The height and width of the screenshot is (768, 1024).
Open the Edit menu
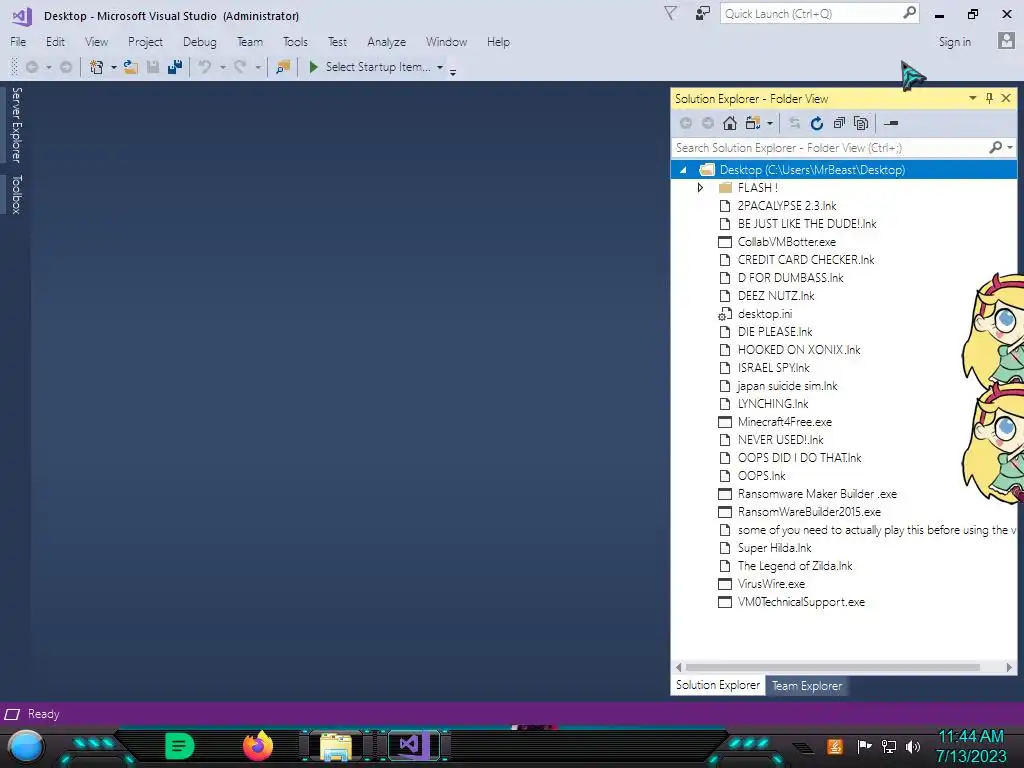tap(55, 42)
